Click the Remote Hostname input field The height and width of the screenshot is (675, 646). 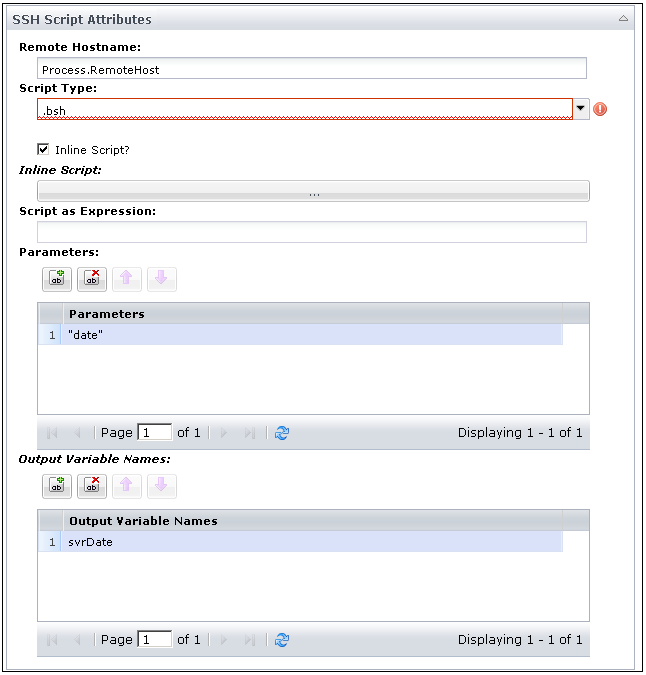click(312, 70)
